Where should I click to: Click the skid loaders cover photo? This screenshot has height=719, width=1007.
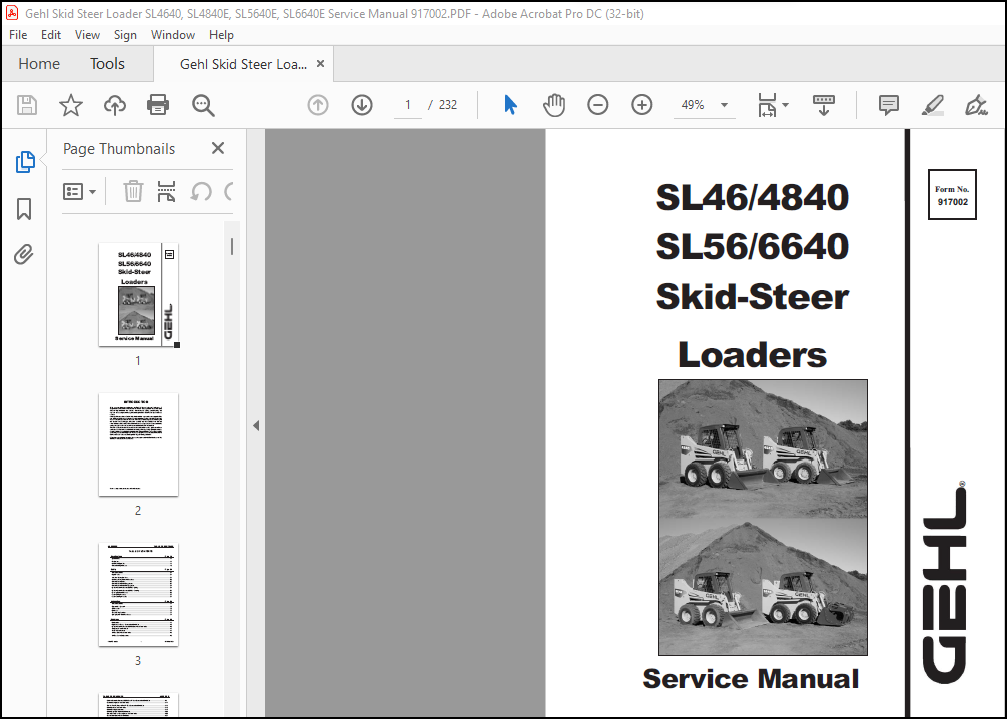pos(763,517)
